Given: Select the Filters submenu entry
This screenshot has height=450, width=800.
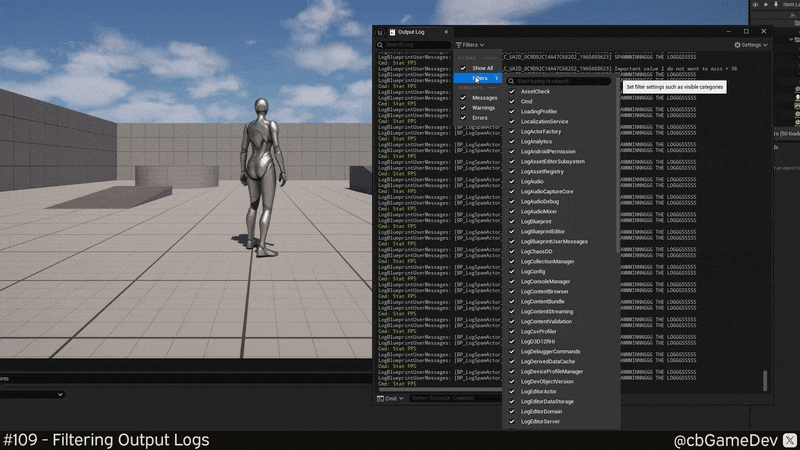Looking at the screenshot, I should click(478, 78).
